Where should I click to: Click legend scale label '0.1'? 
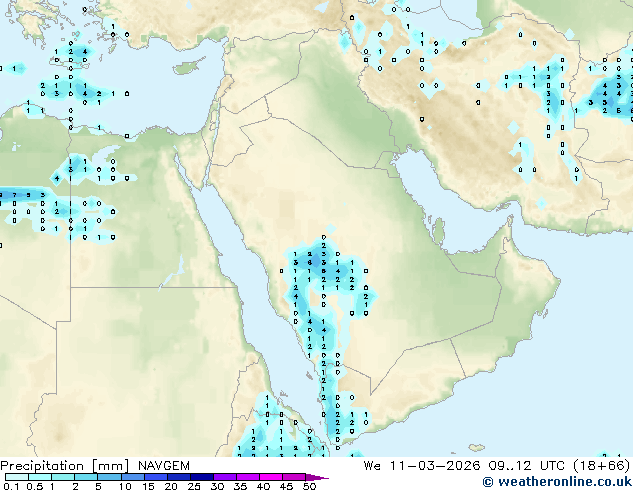click(x=11, y=486)
